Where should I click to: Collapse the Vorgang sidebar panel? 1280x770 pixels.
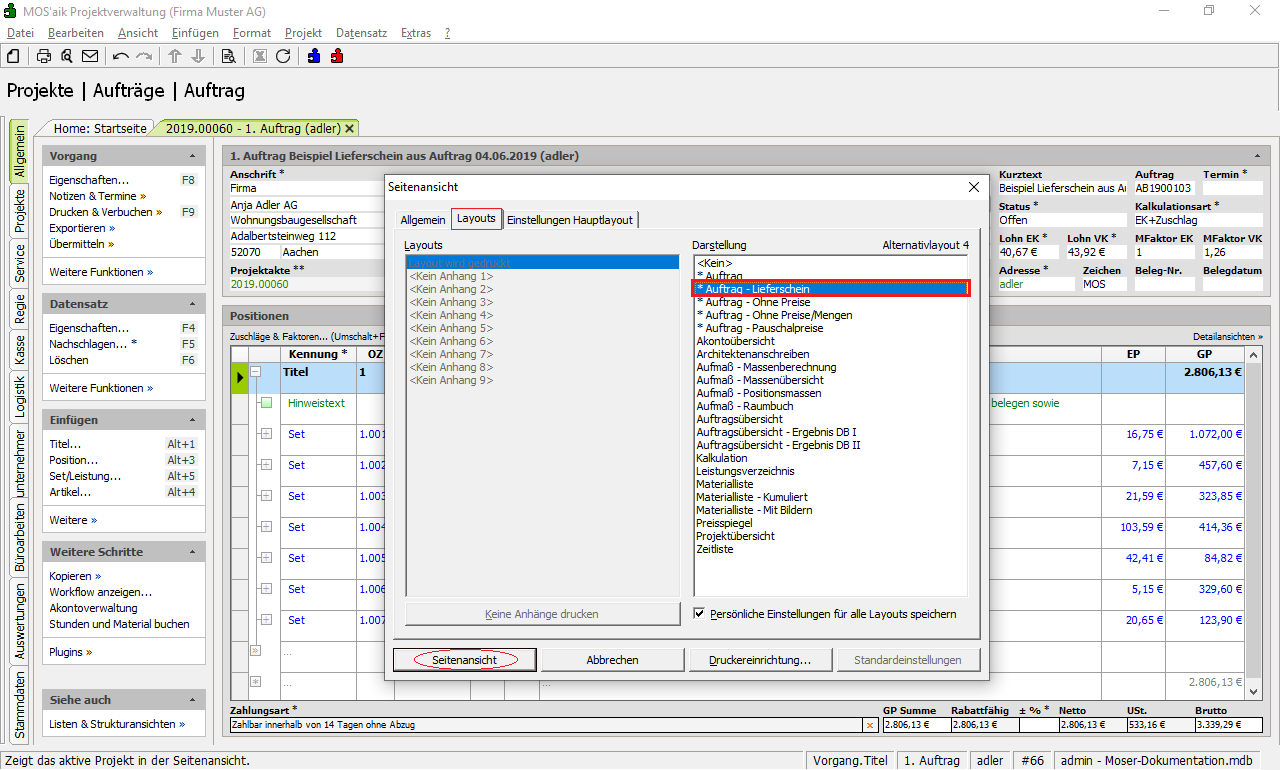coord(192,157)
